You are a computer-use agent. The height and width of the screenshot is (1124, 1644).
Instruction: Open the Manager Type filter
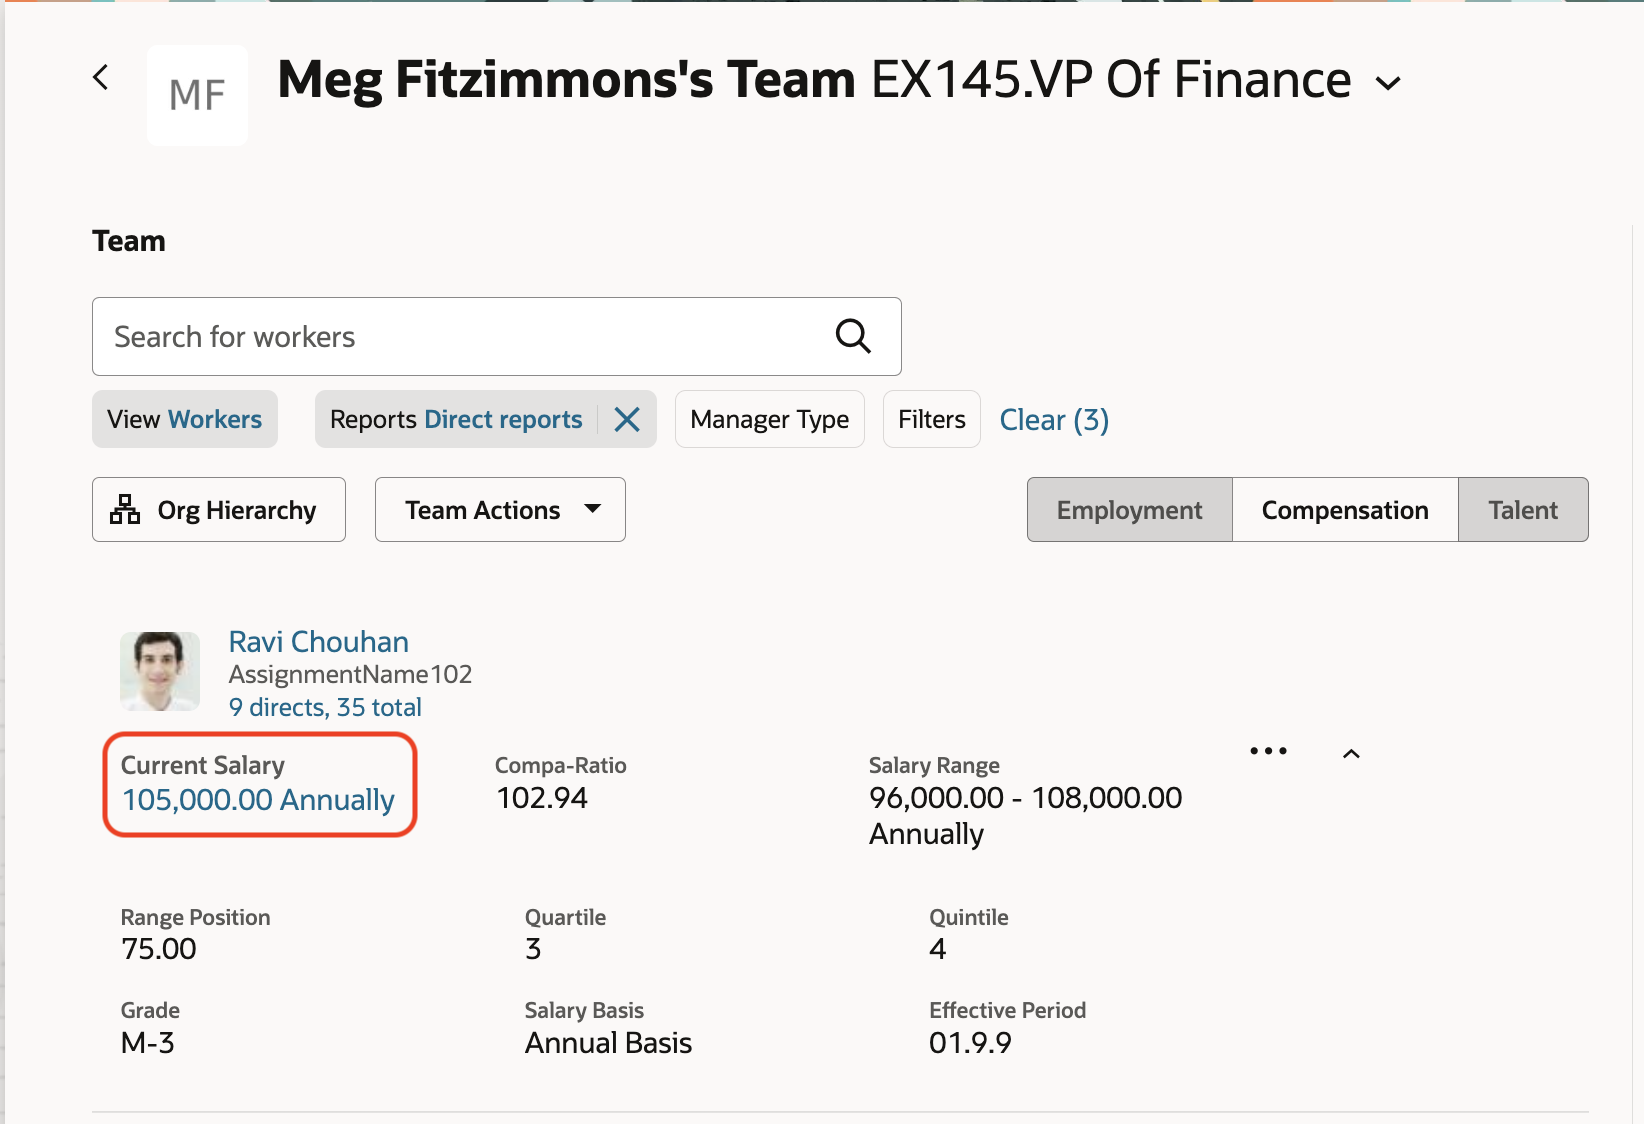point(769,420)
